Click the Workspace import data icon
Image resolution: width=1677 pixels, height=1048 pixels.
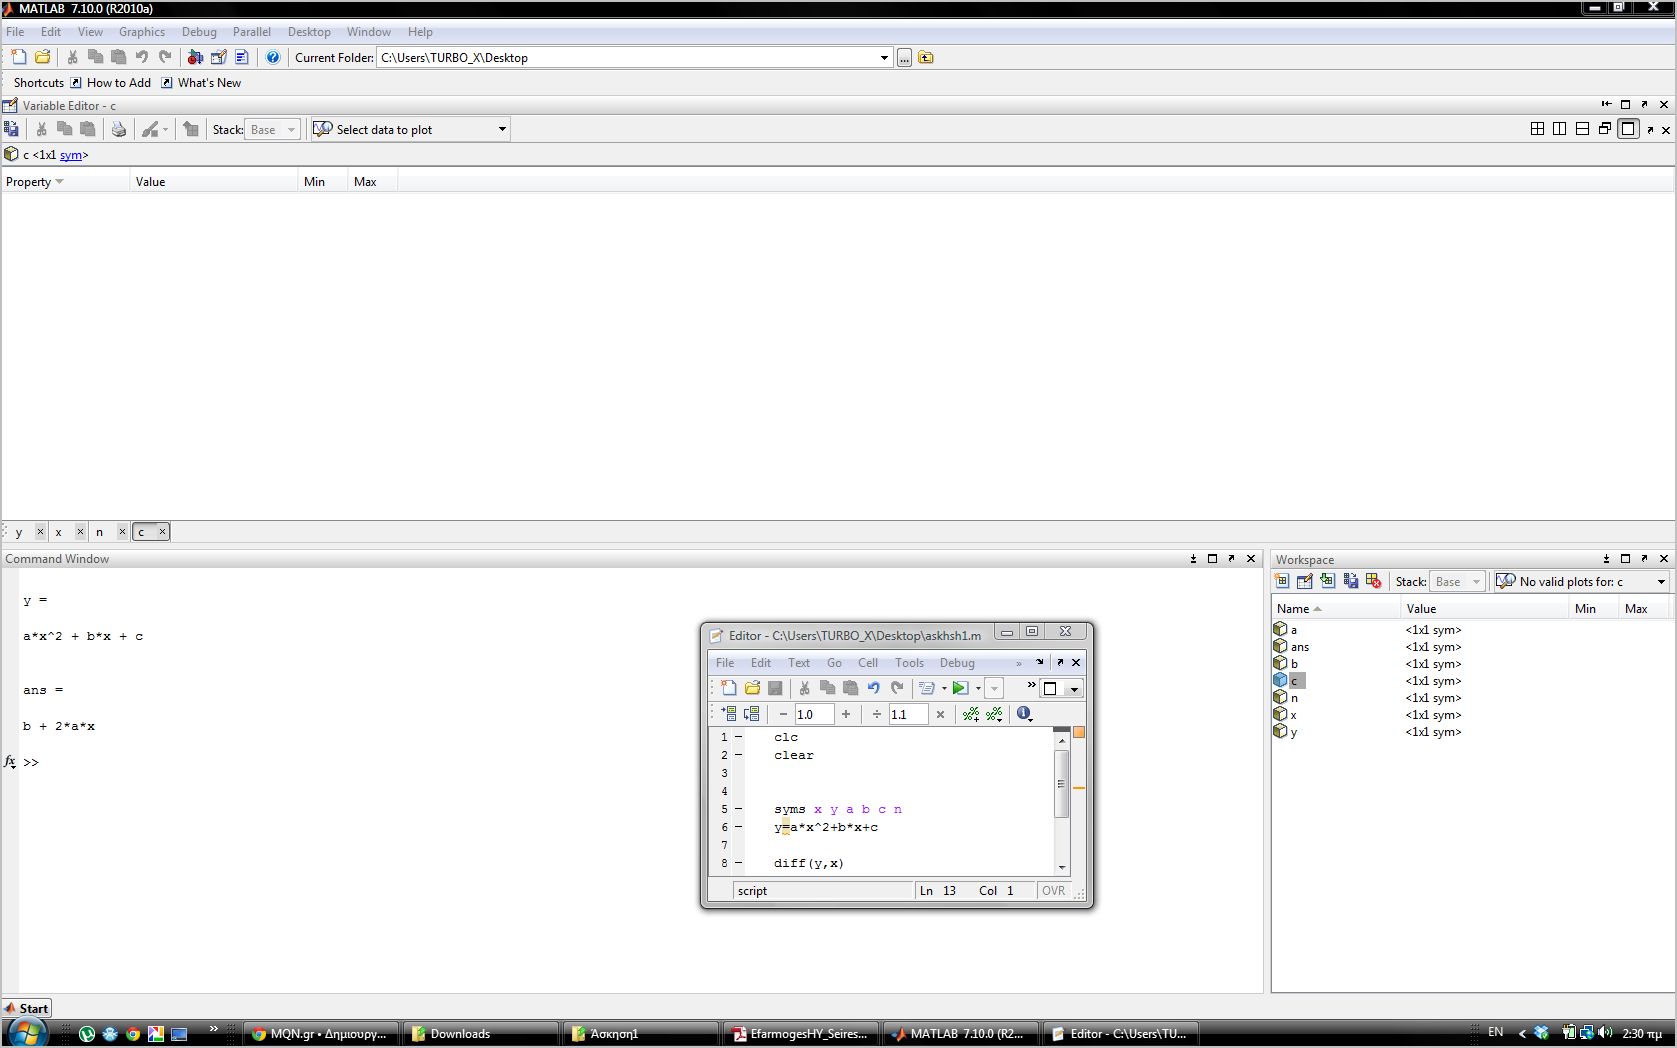(x=1327, y=581)
